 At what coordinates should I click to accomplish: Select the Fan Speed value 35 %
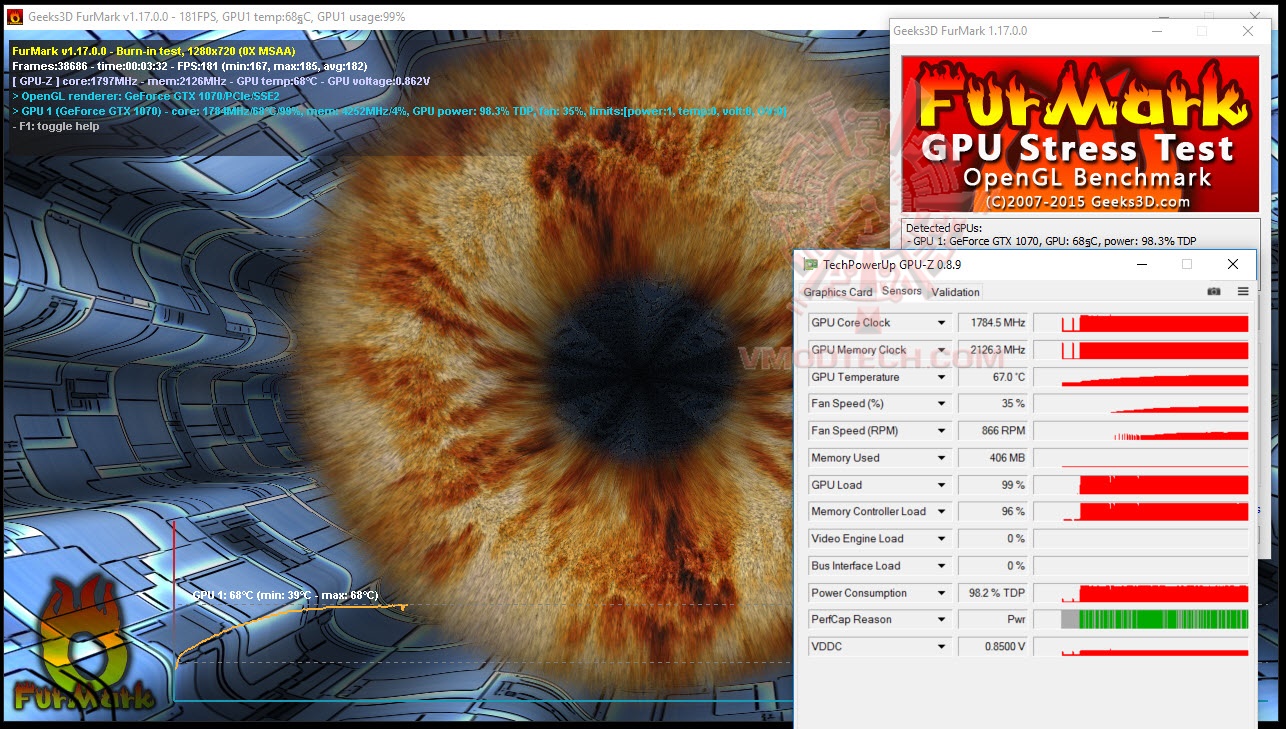tap(993, 404)
